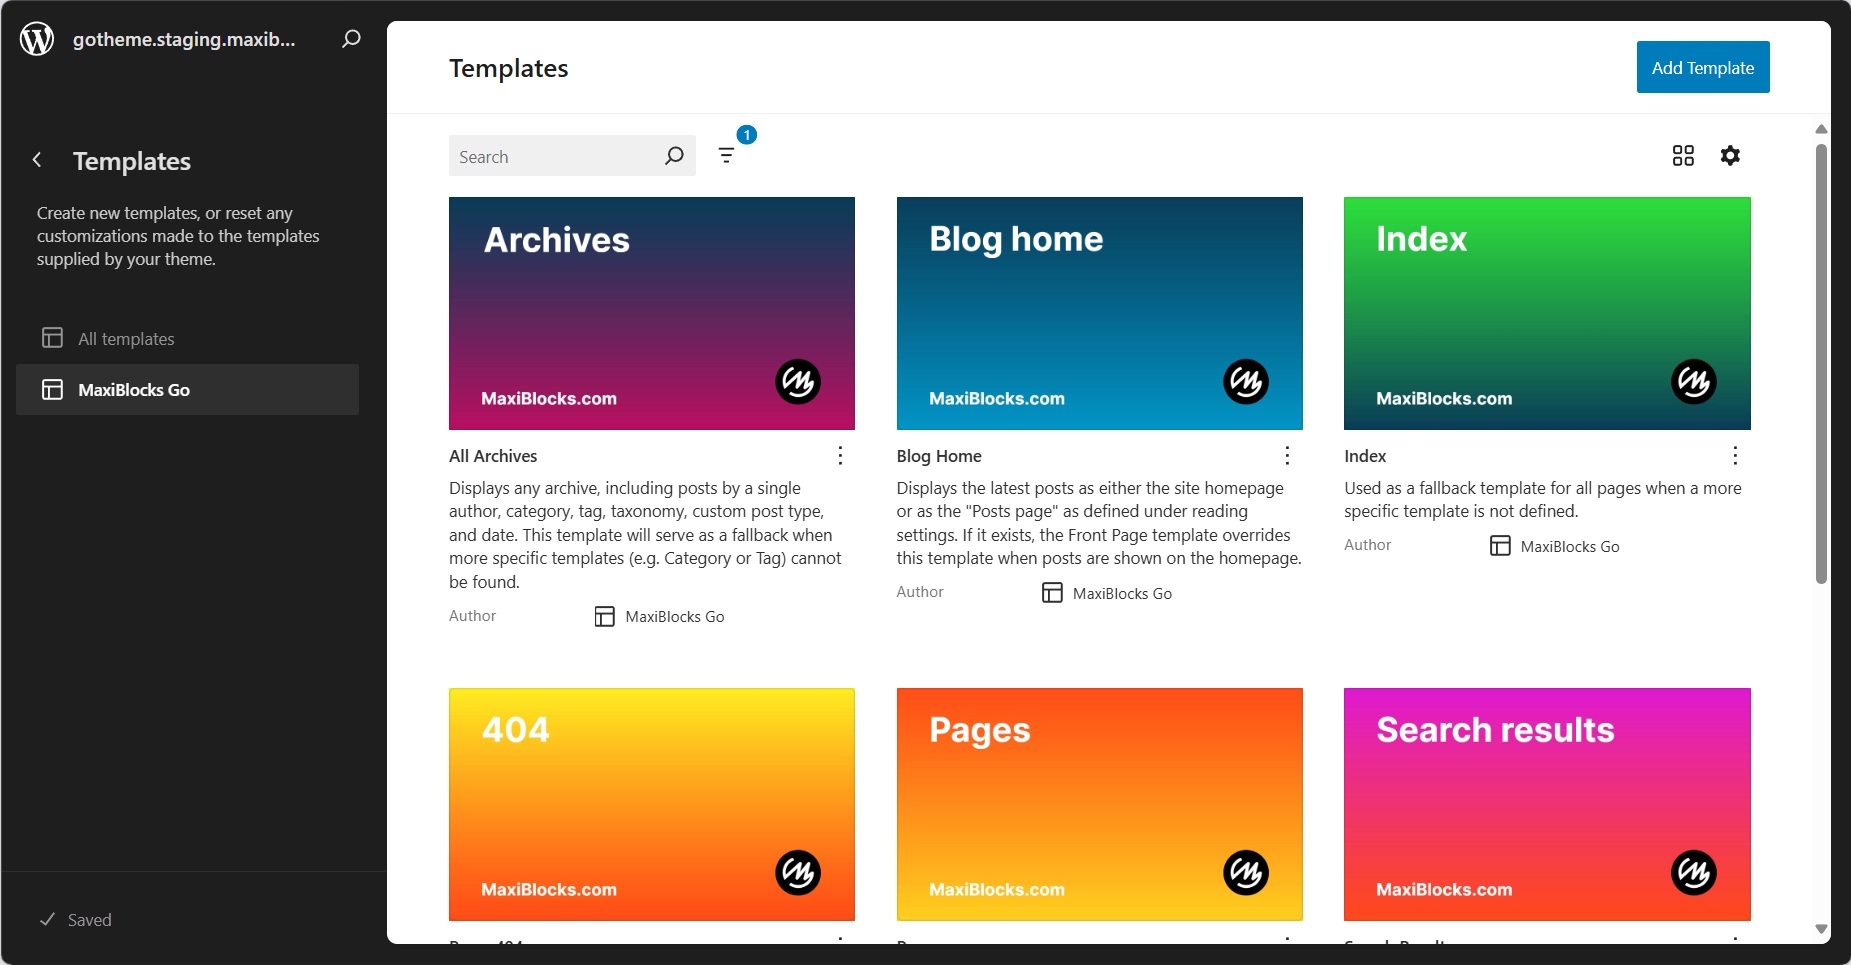The width and height of the screenshot is (1851, 965).
Task: Switch layout using the grid view icon
Action: [x=1683, y=155]
